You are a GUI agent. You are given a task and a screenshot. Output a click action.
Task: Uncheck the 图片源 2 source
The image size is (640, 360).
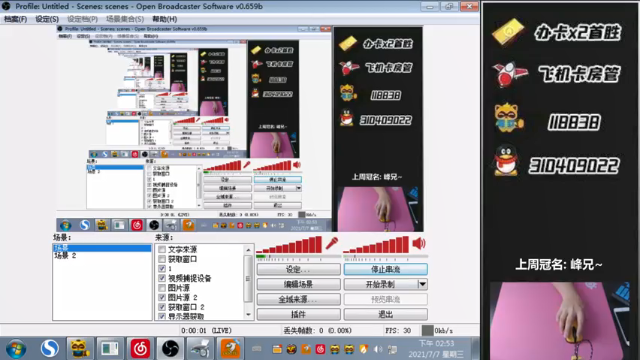click(x=162, y=297)
